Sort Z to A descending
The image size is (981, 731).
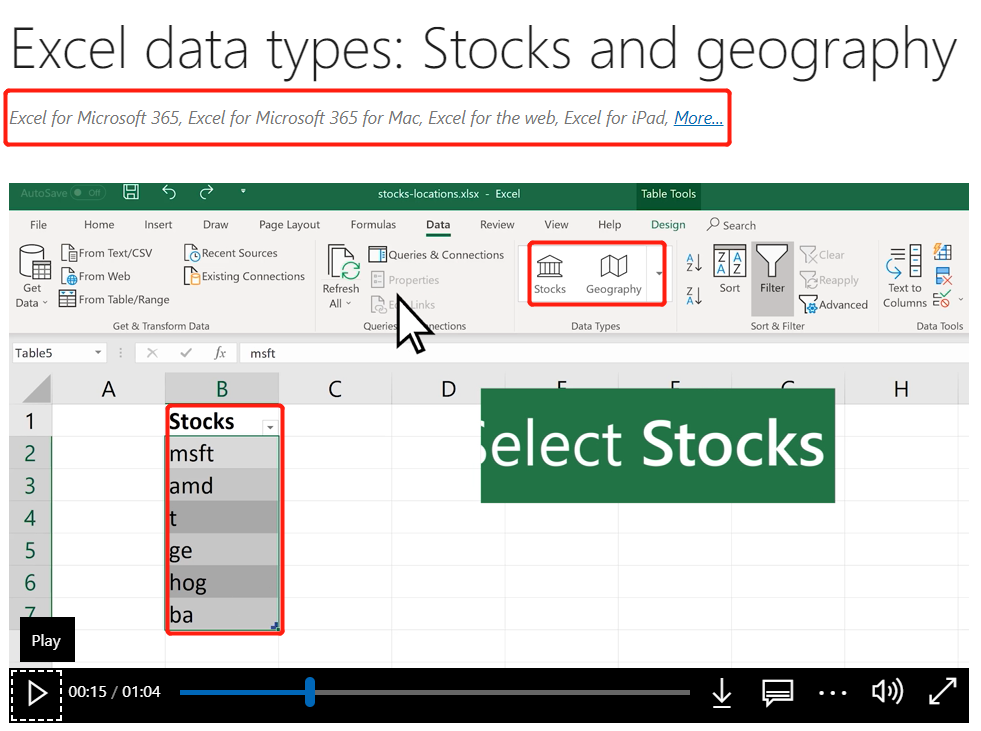click(x=694, y=295)
